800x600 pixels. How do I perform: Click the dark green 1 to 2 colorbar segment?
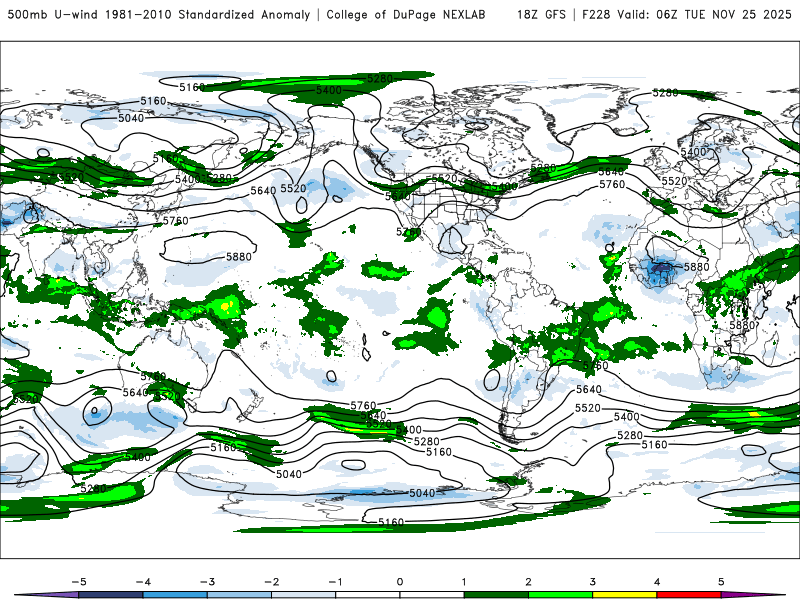pyautogui.click(x=496, y=595)
